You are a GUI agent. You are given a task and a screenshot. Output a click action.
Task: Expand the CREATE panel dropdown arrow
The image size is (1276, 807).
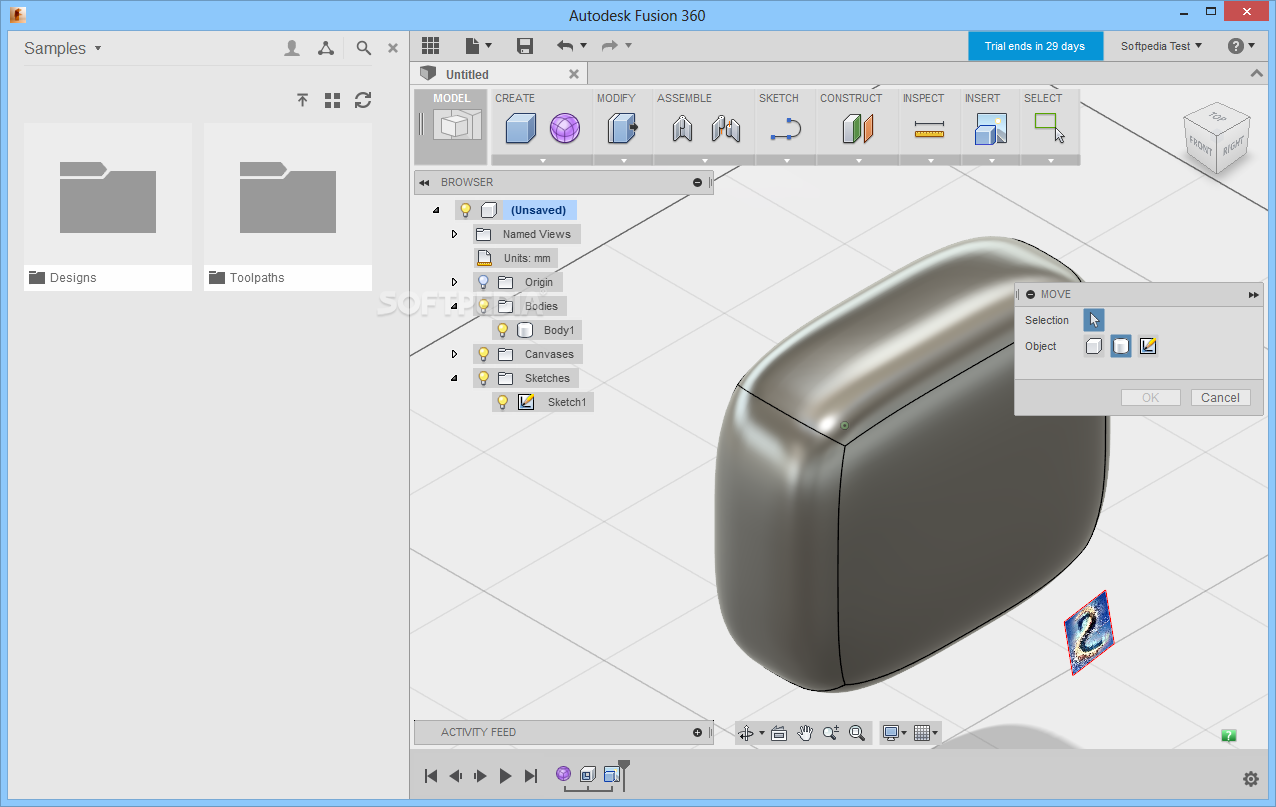point(543,160)
